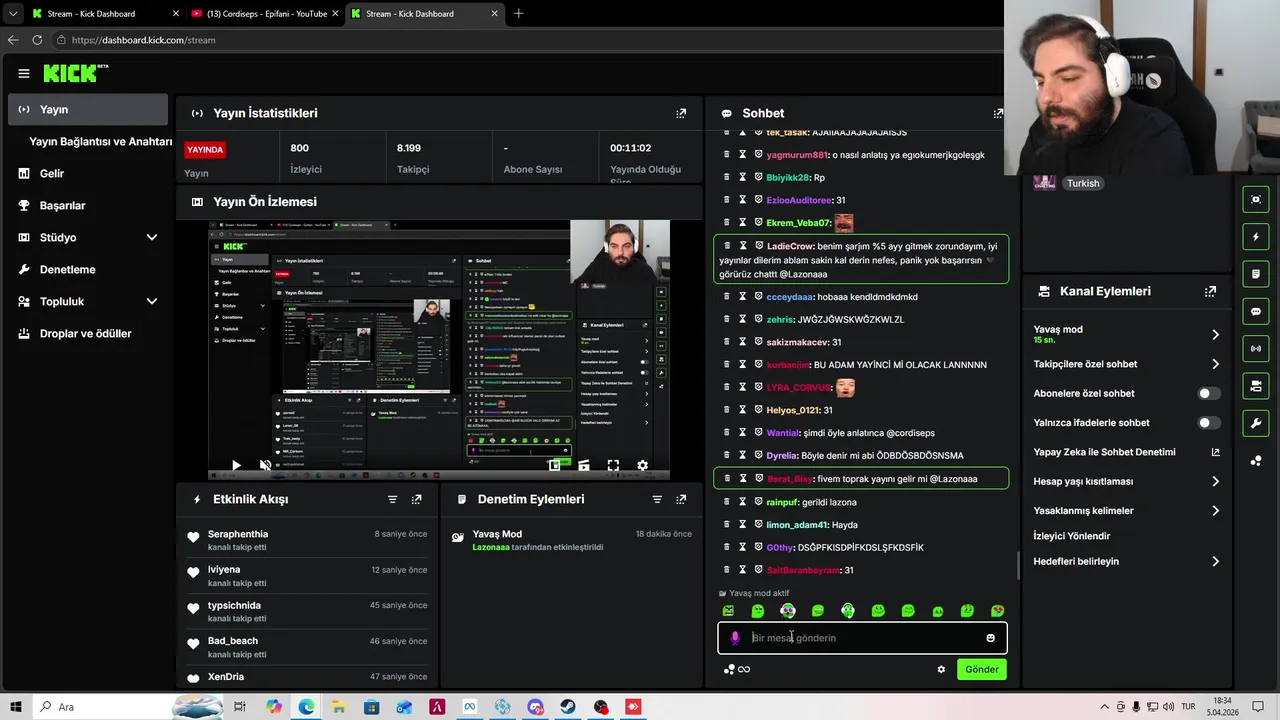Click the Kick logo in the header

[x=74, y=73]
